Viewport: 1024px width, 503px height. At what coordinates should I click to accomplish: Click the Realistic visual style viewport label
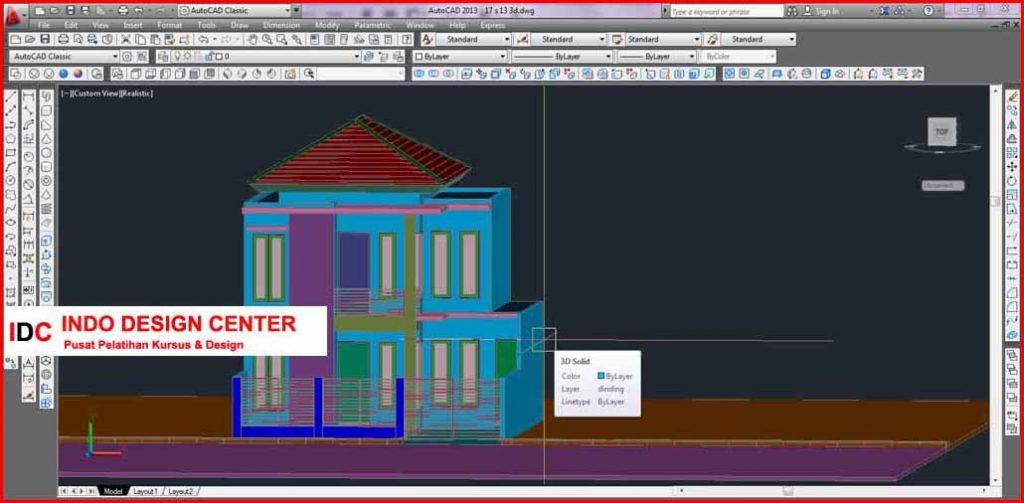click(136, 93)
